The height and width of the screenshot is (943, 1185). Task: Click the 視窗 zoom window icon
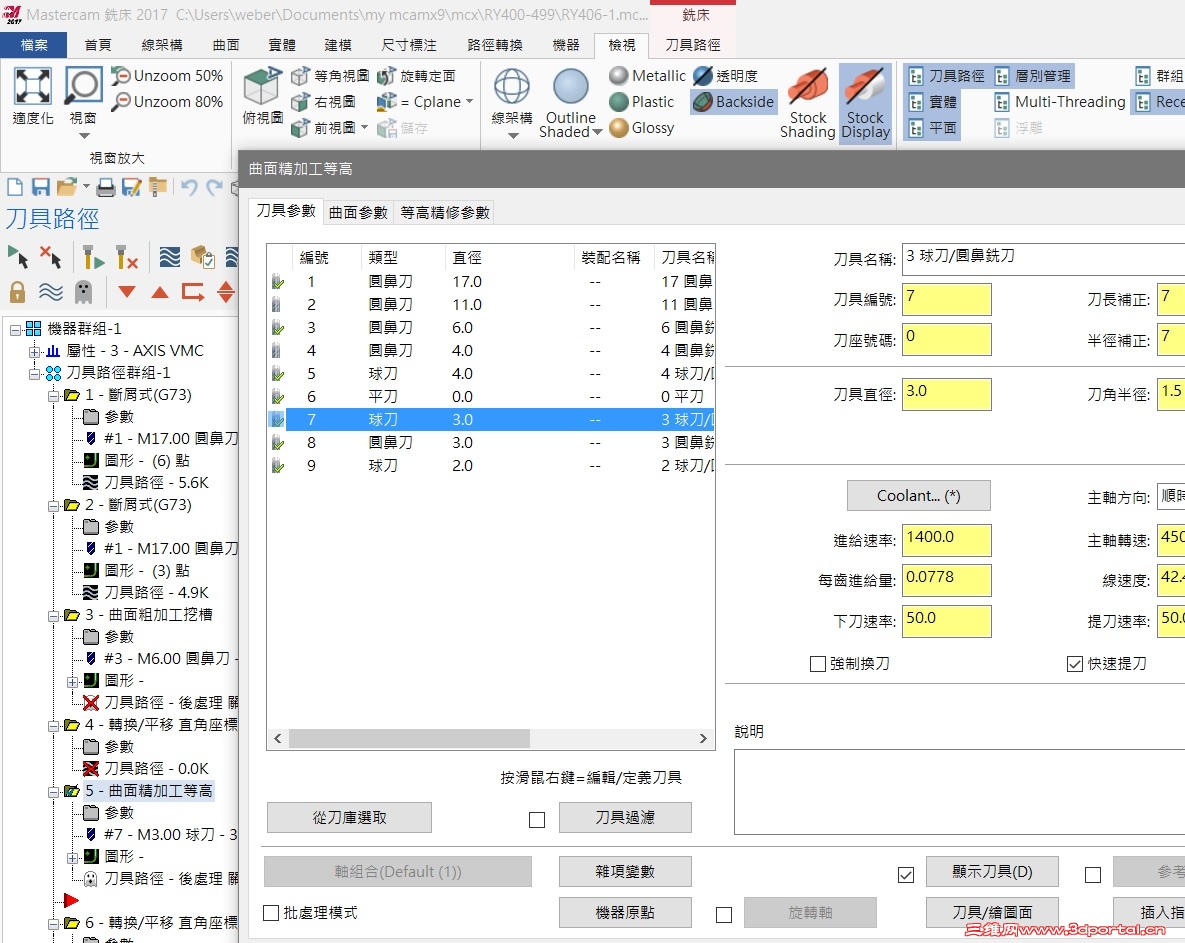point(82,86)
